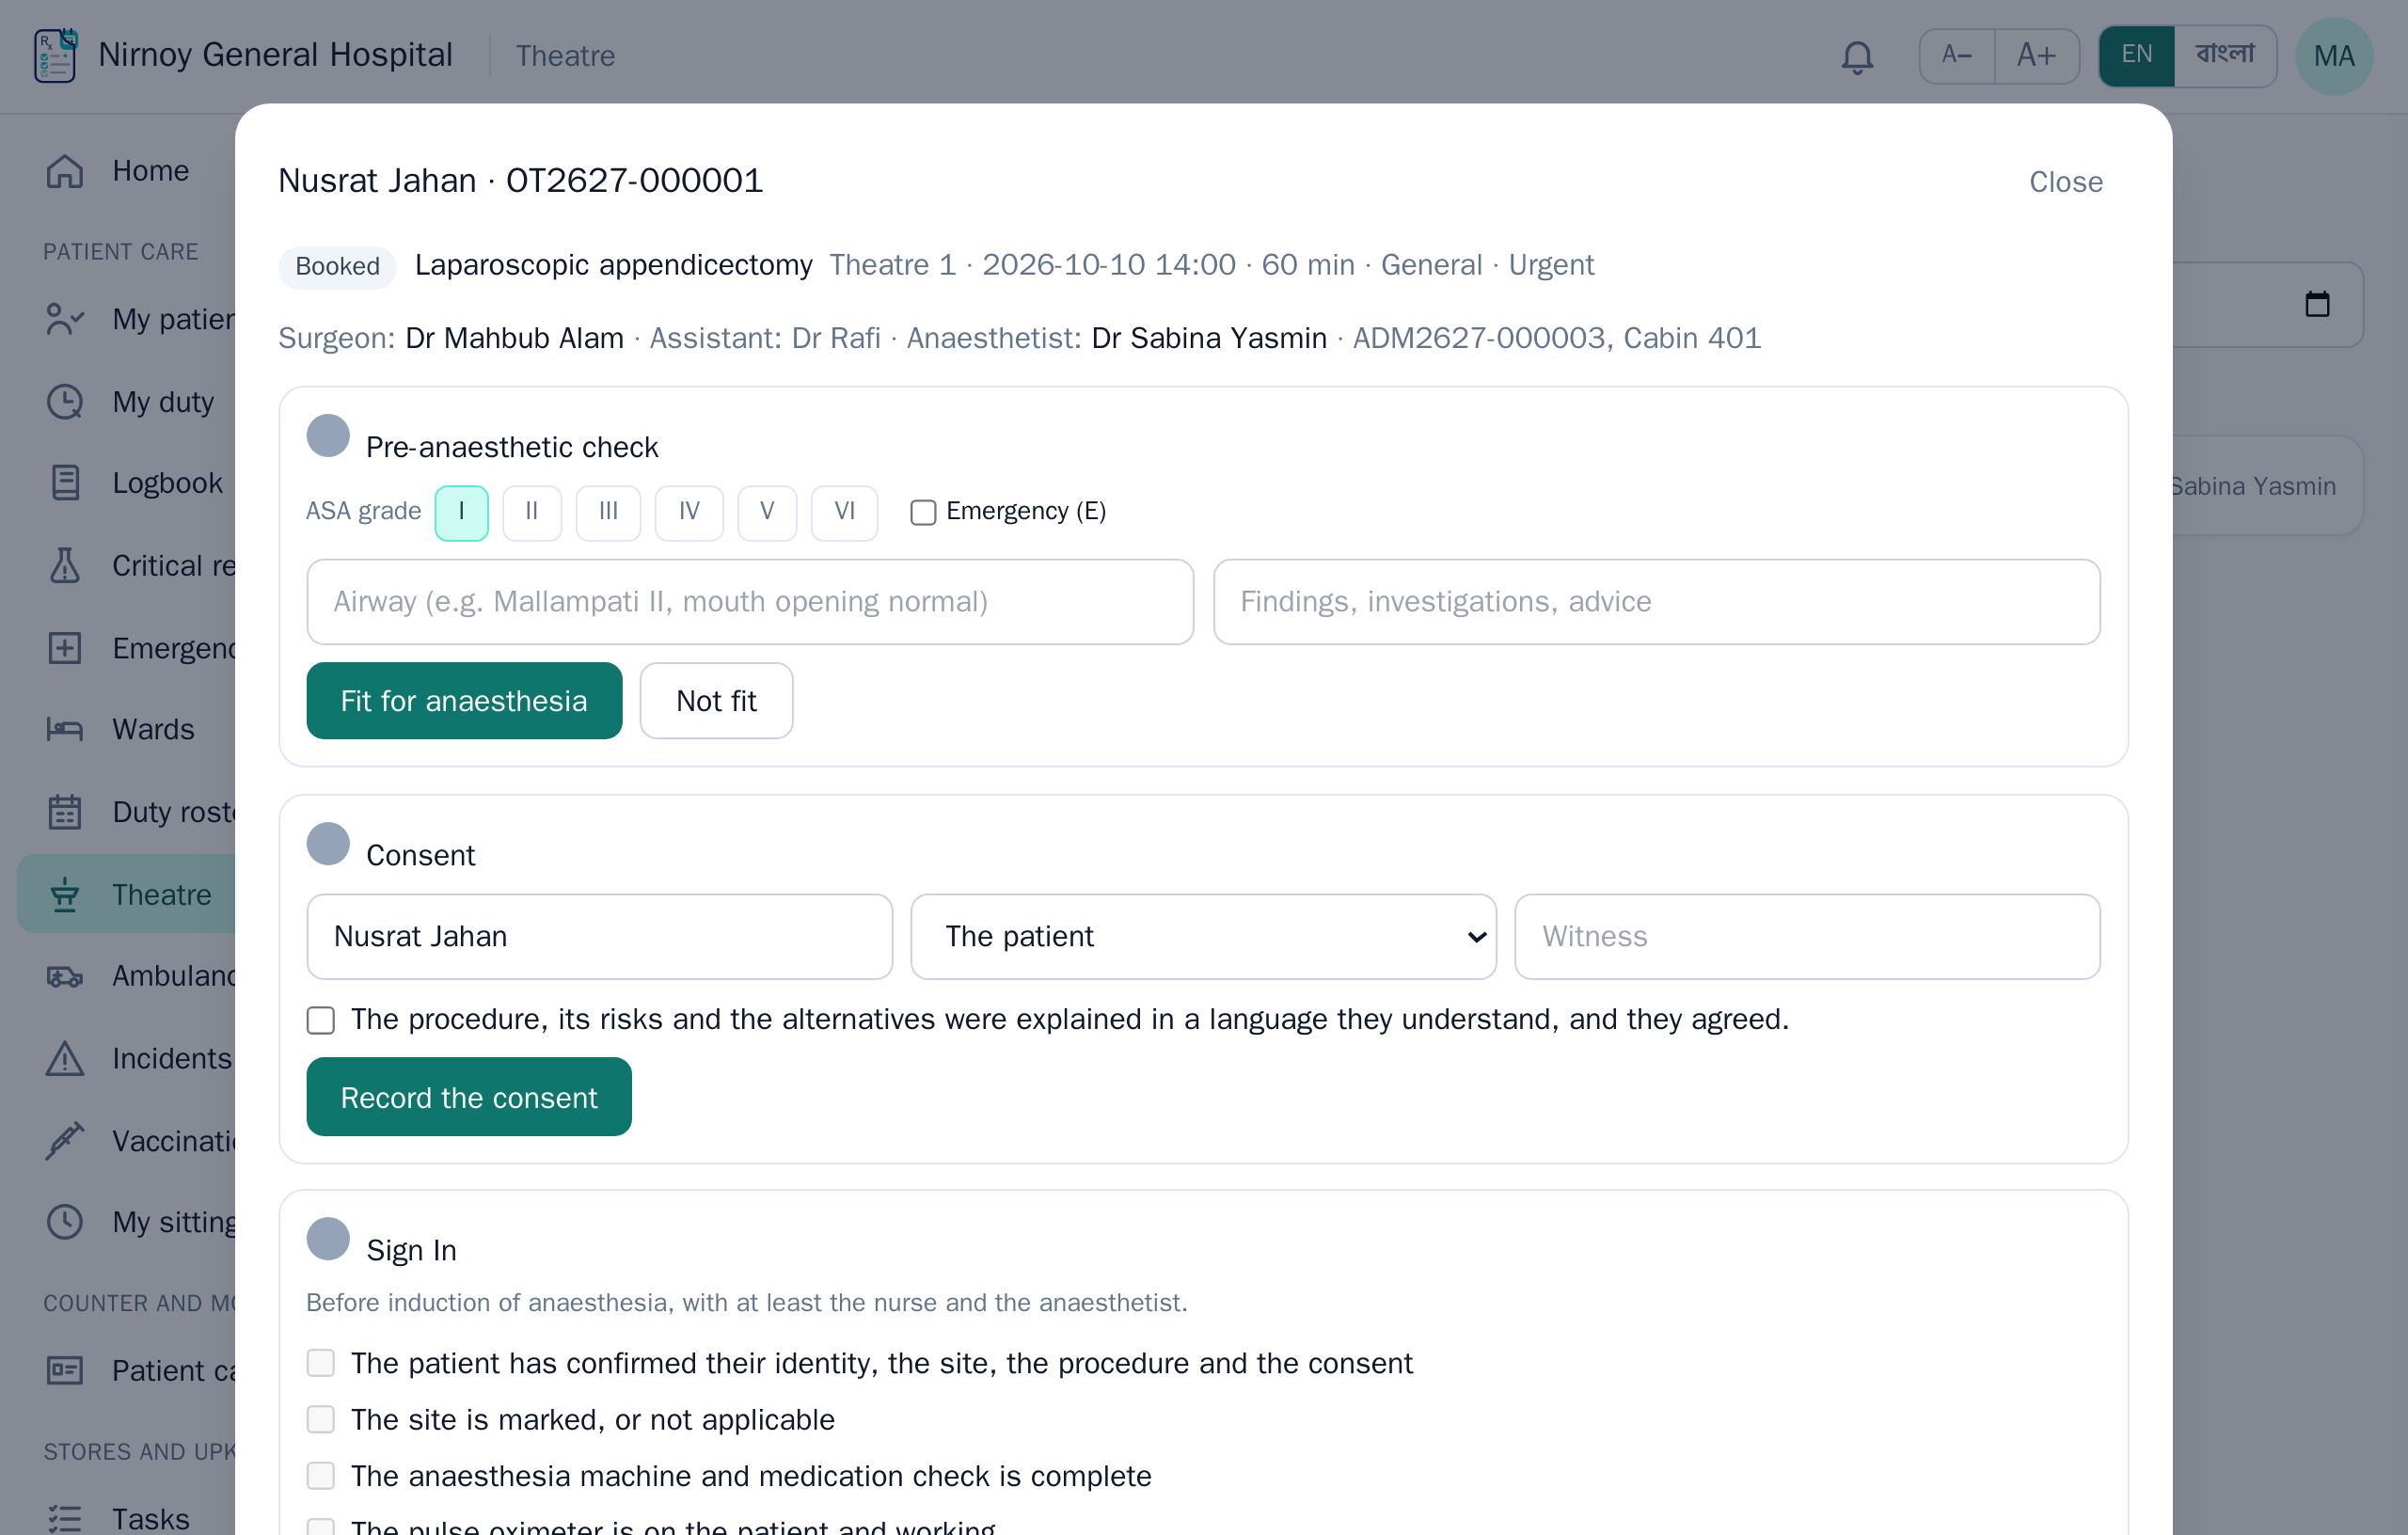Increase font size with A+ button
2408x1535 pixels.
[x=2037, y=55]
